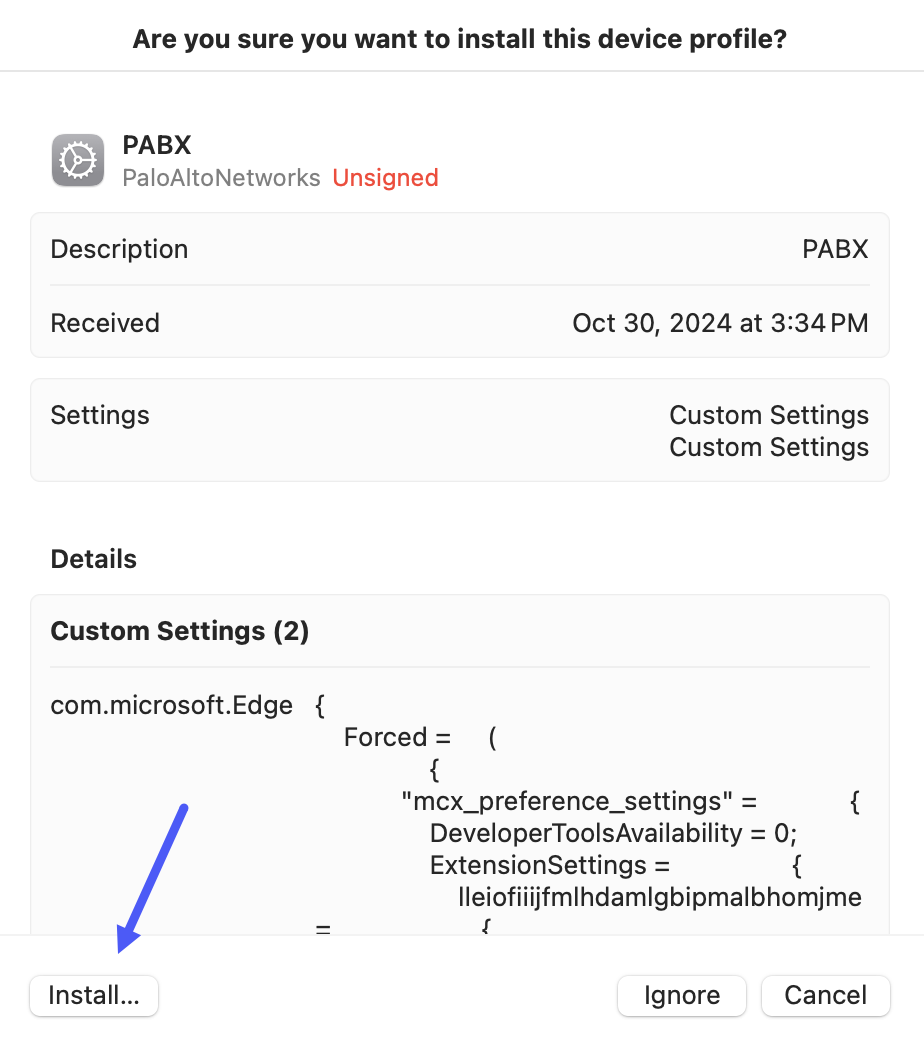Click the Install... button

94,995
